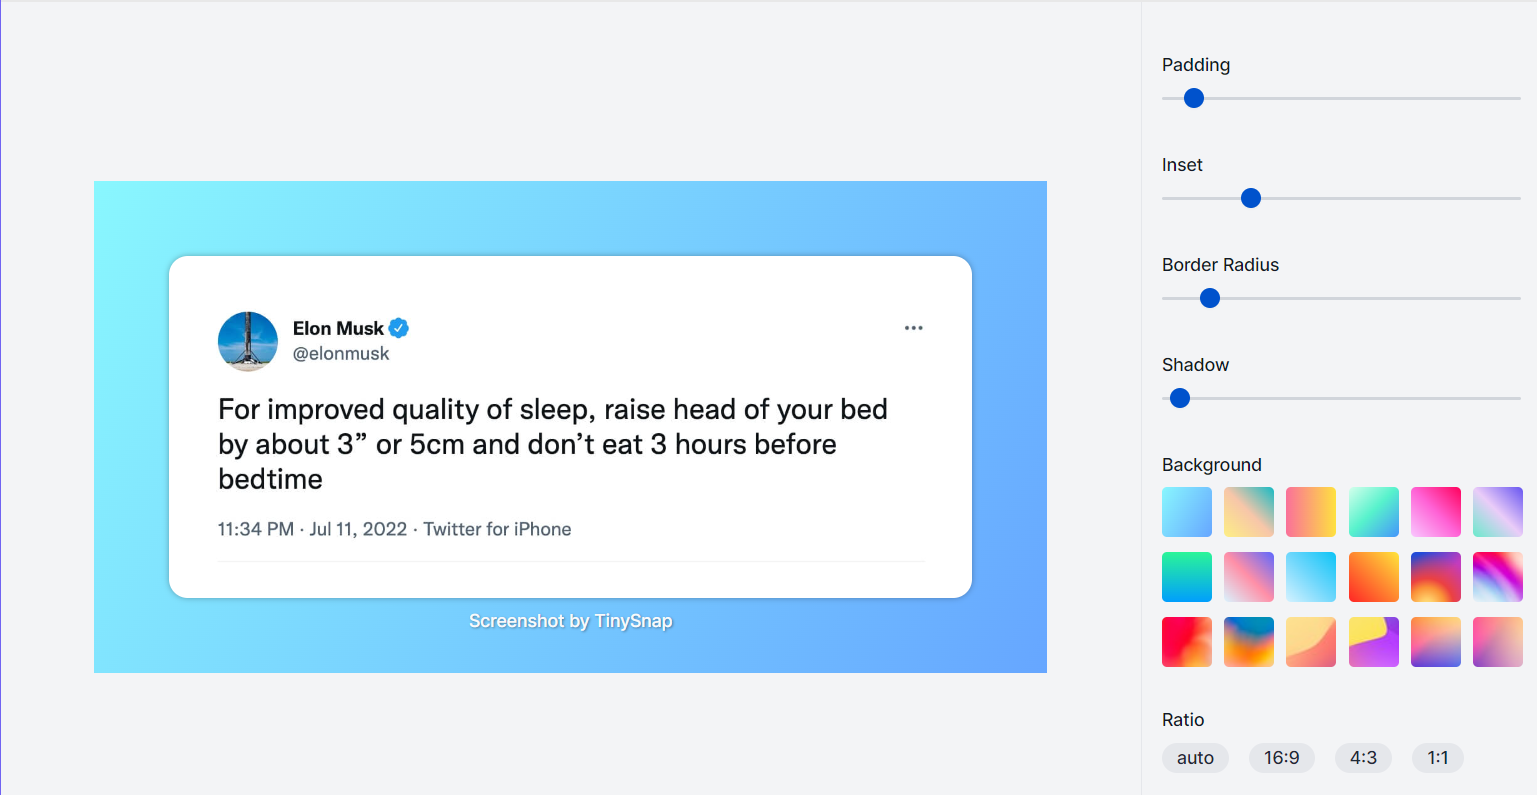Click the Padding slider handle
The height and width of the screenshot is (795, 1537).
[1194, 98]
